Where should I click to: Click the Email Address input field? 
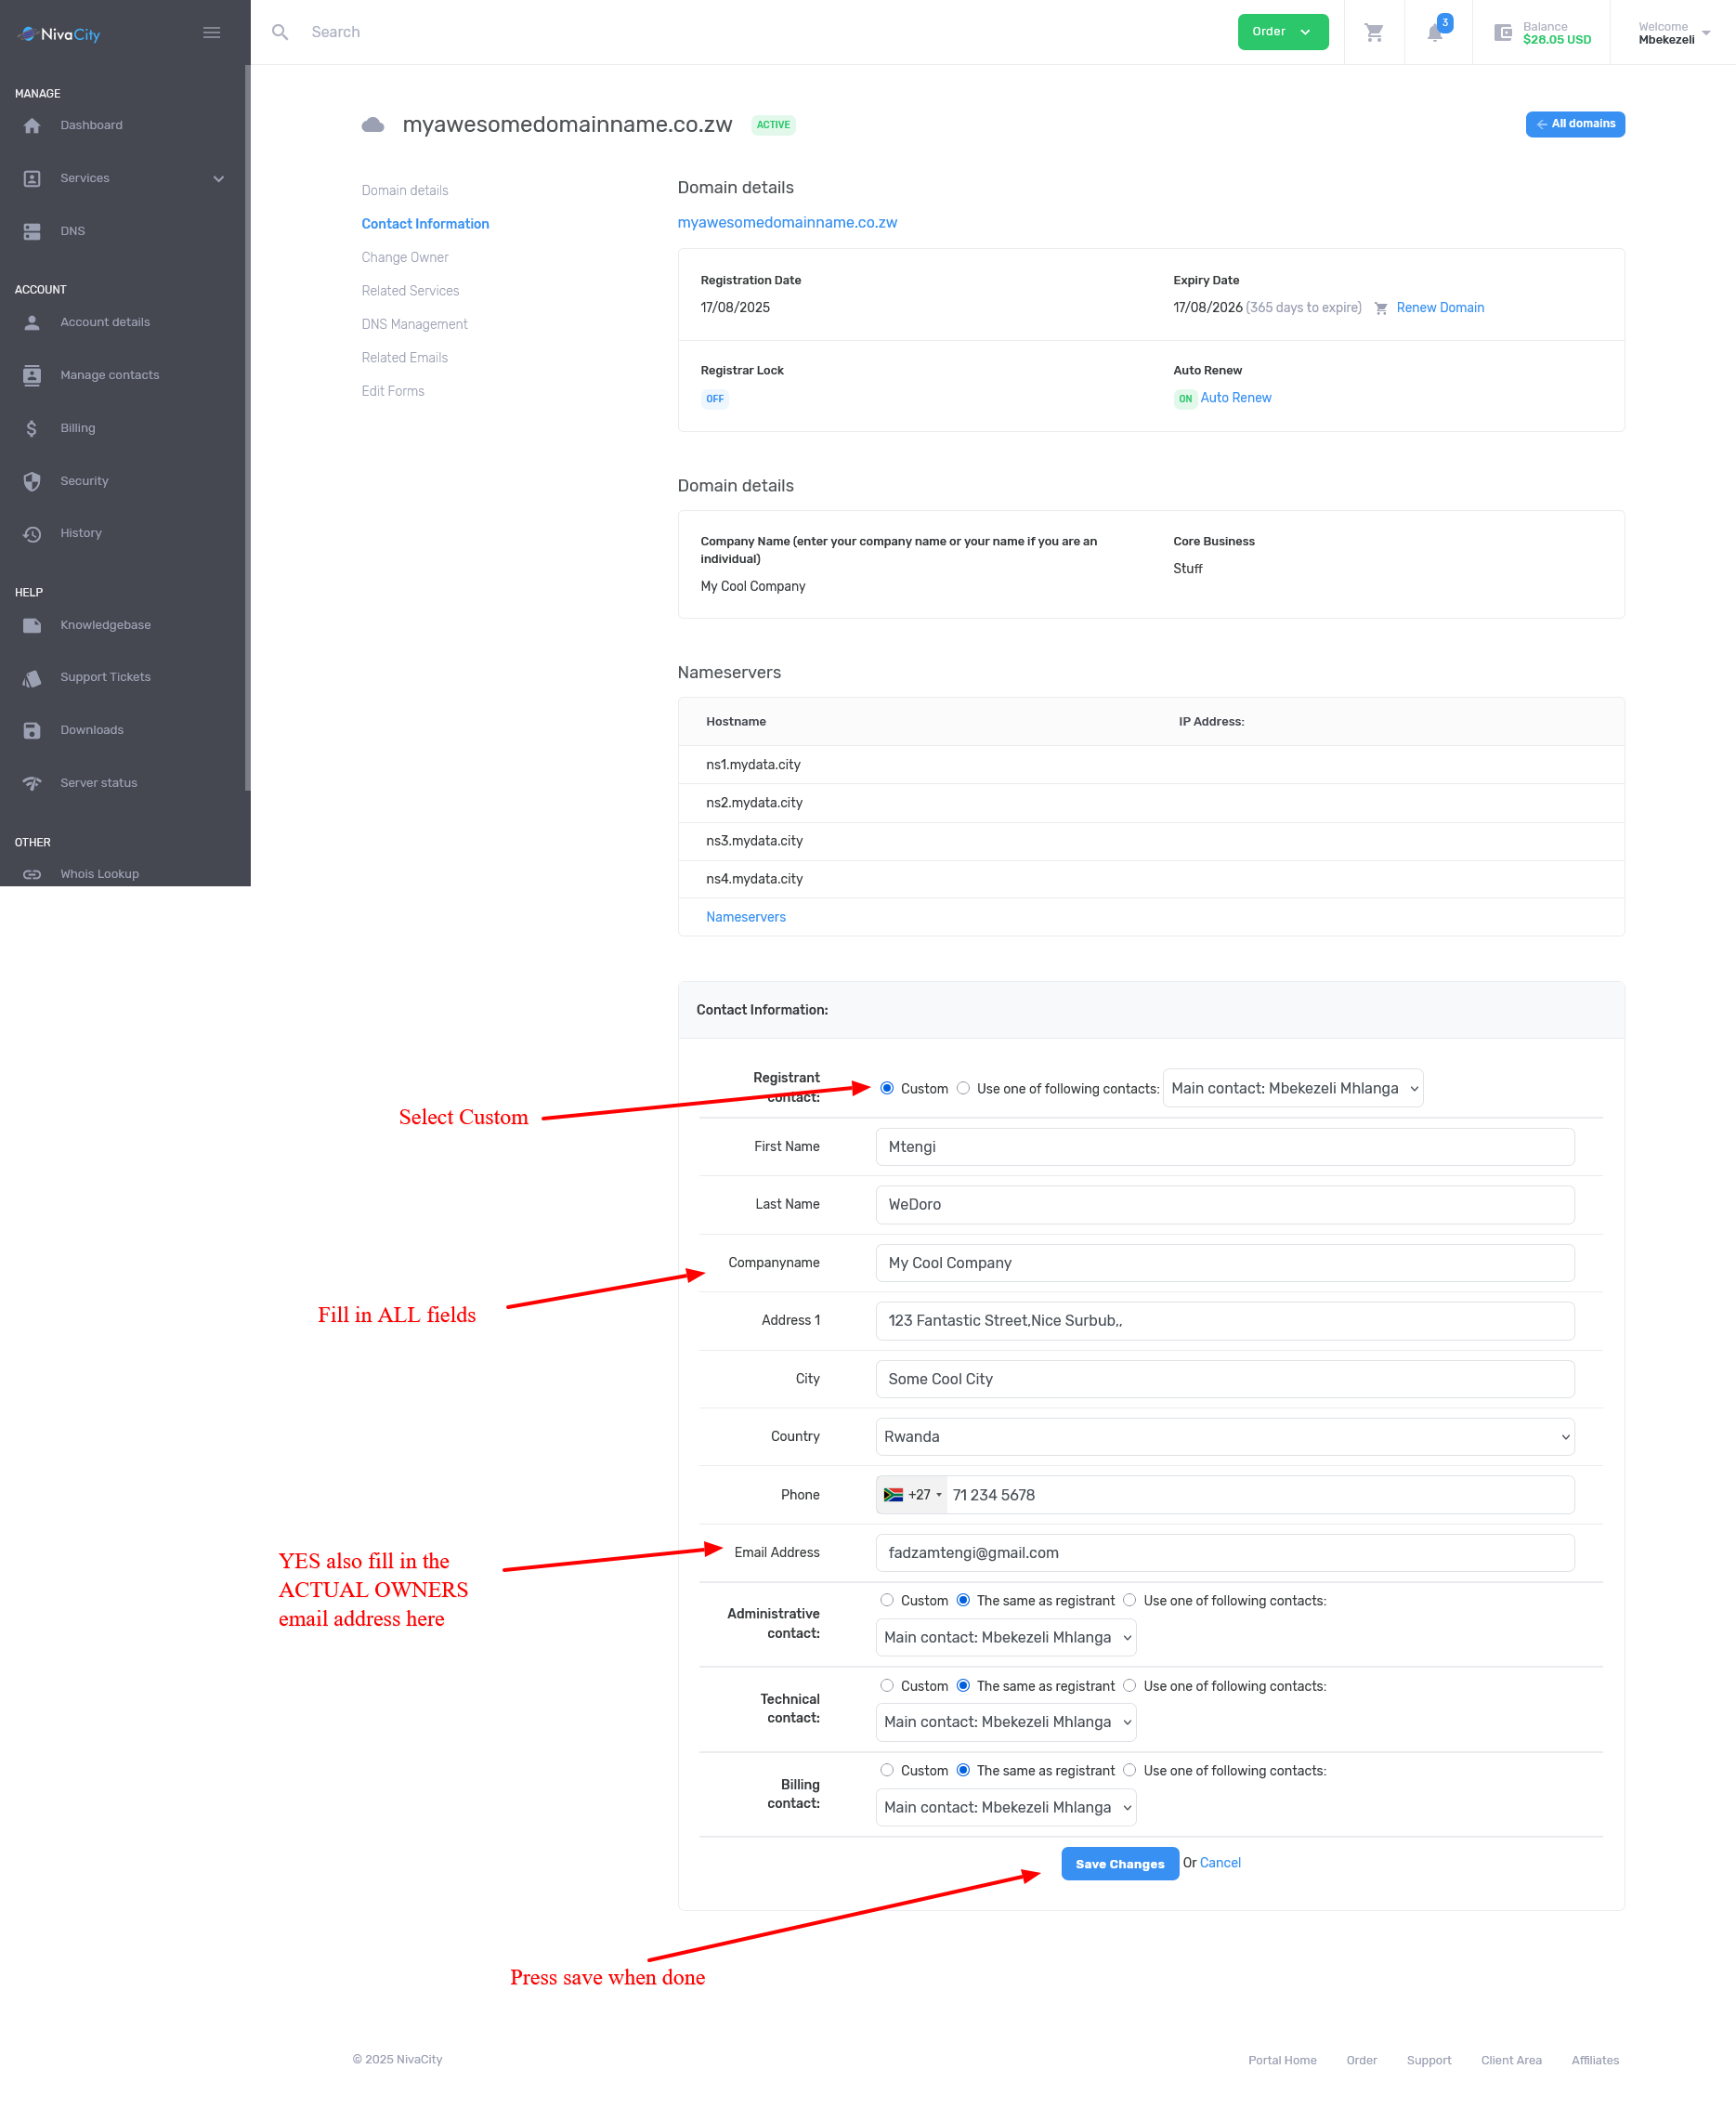tap(1224, 1553)
